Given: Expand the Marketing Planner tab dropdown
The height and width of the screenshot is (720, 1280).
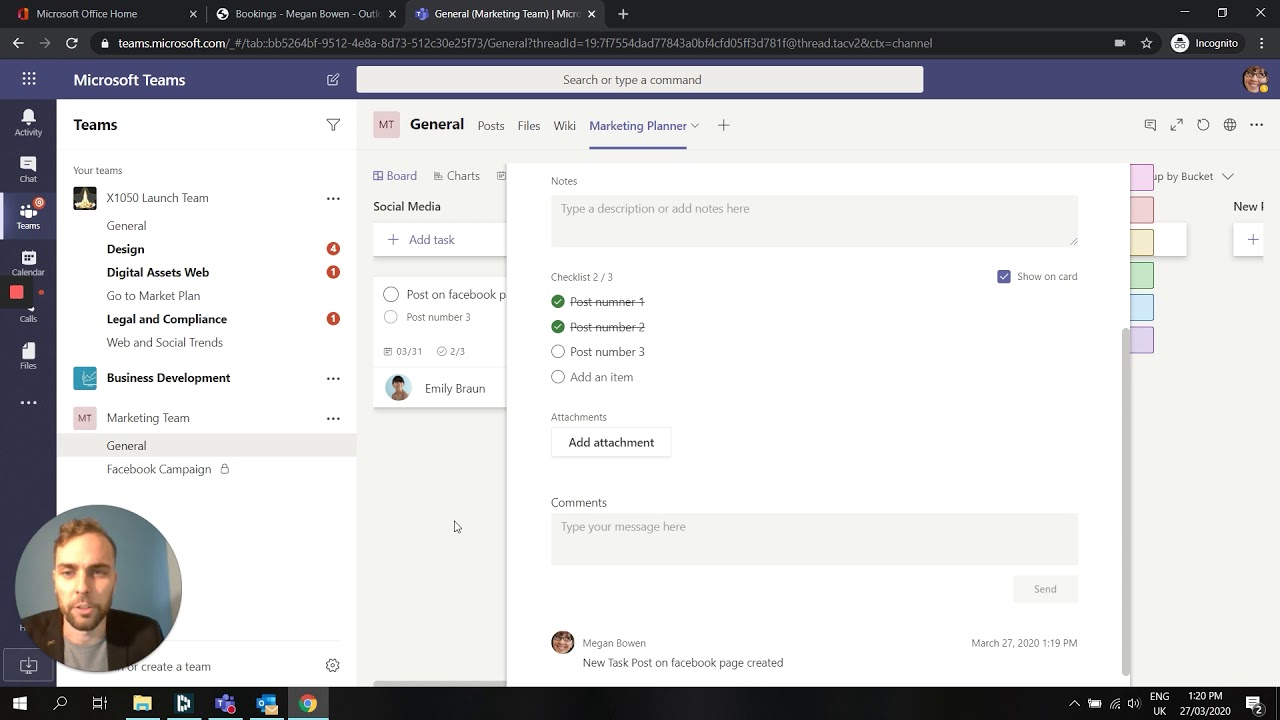Looking at the screenshot, I should [695, 125].
